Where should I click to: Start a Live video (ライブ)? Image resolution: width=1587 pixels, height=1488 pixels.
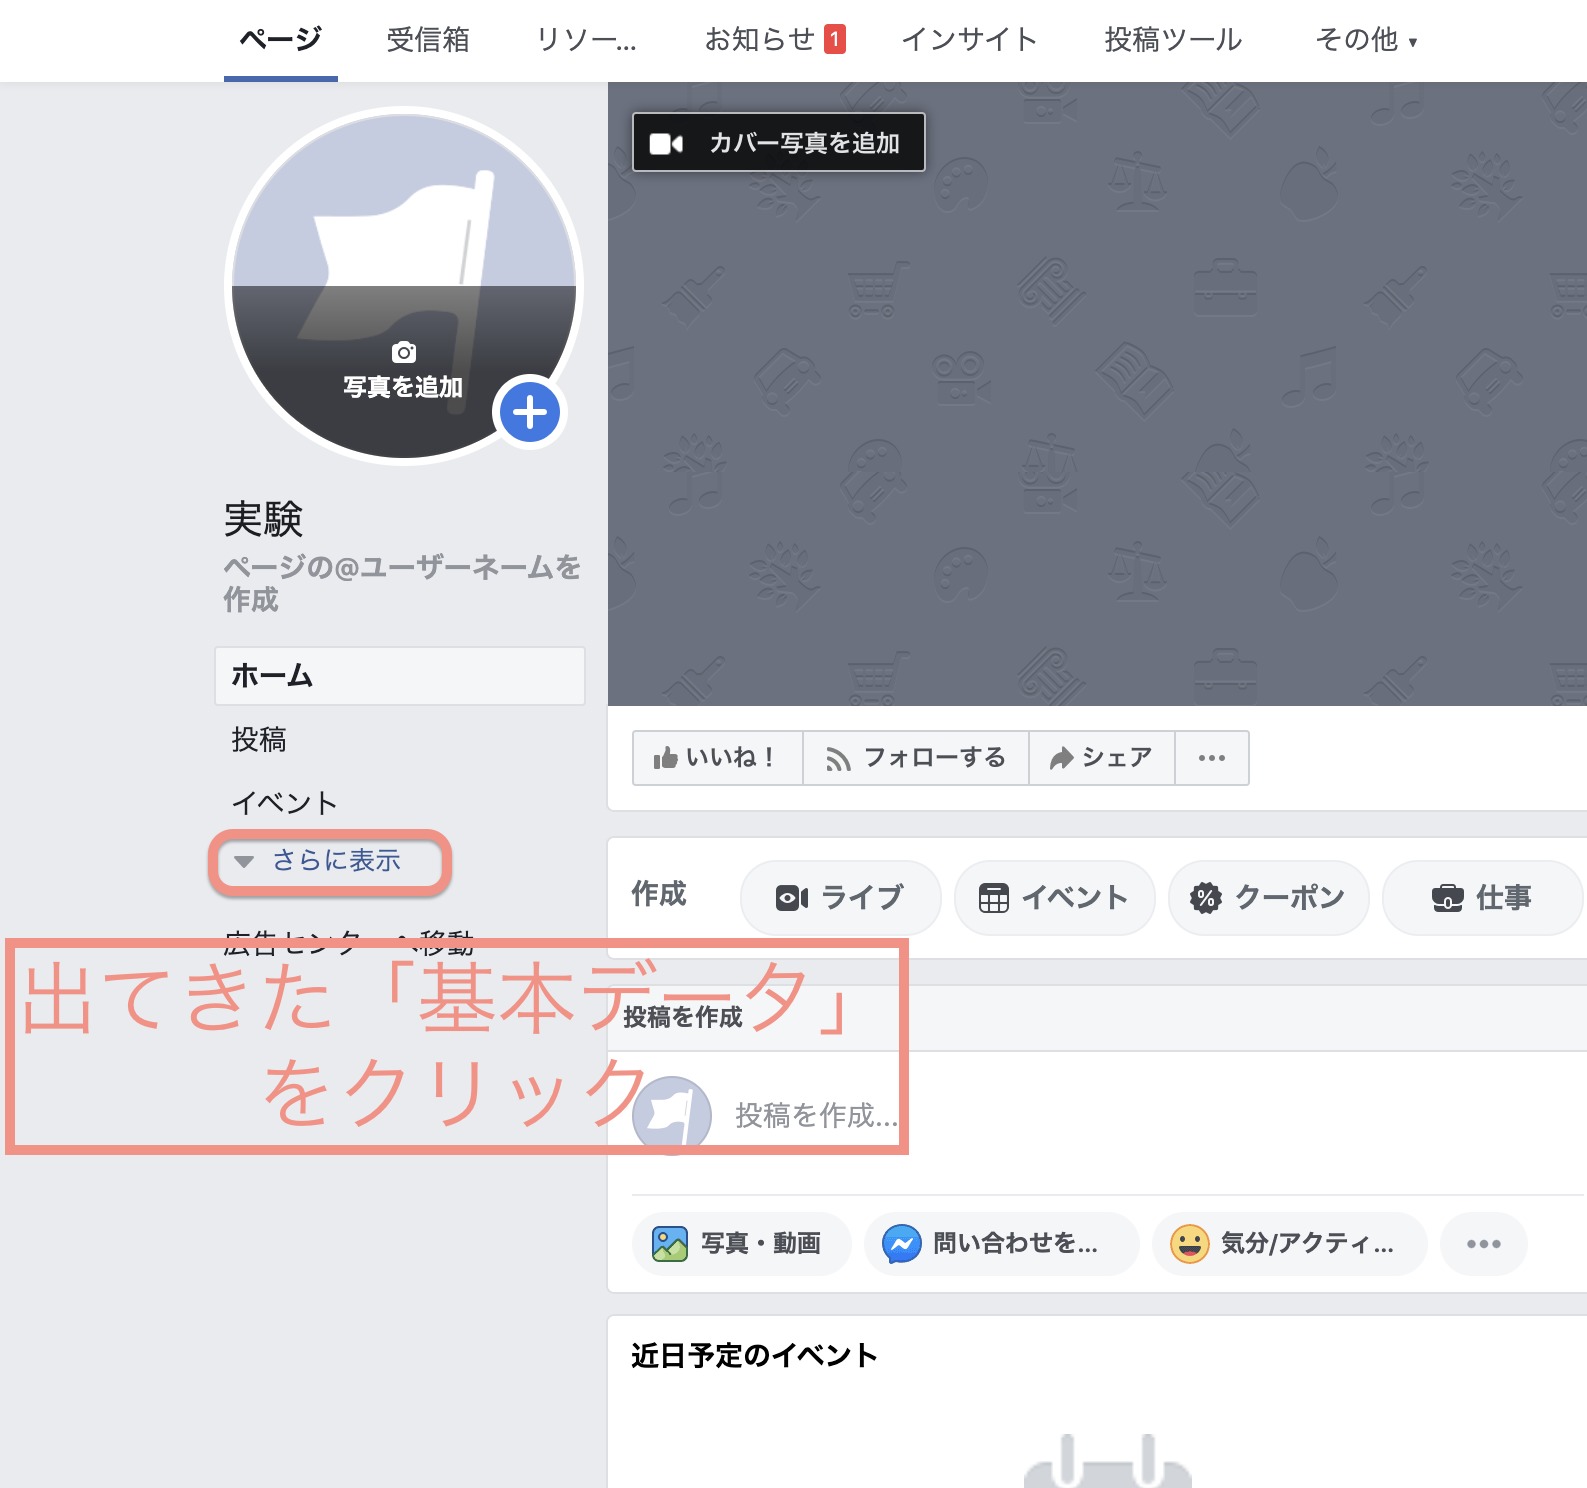click(x=840, y=898)
